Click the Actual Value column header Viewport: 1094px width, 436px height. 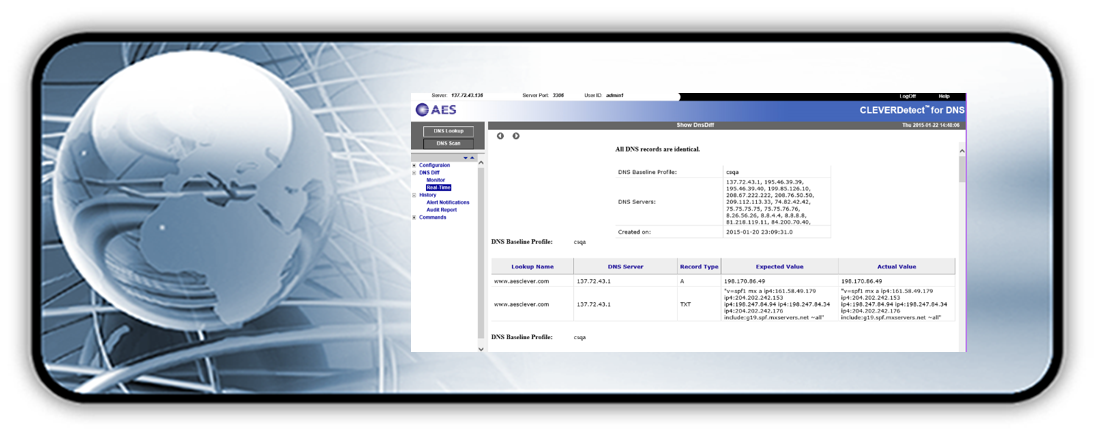point(897,266)
